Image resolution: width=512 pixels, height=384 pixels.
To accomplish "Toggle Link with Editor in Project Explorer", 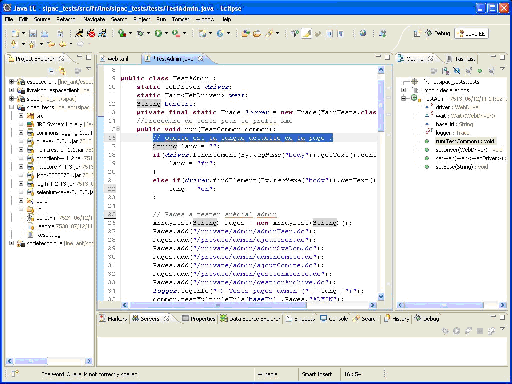I will (x=63, y=71).
